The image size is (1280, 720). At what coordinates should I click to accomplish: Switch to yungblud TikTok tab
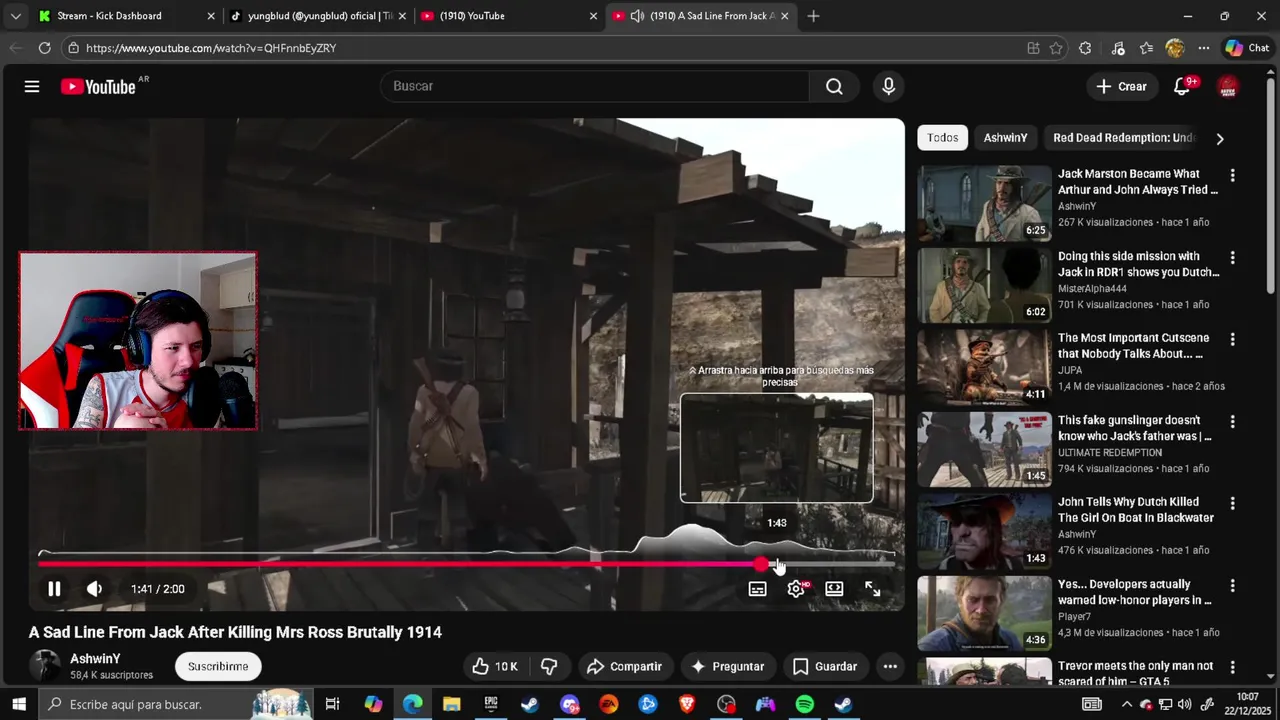[x=318, y=16]
